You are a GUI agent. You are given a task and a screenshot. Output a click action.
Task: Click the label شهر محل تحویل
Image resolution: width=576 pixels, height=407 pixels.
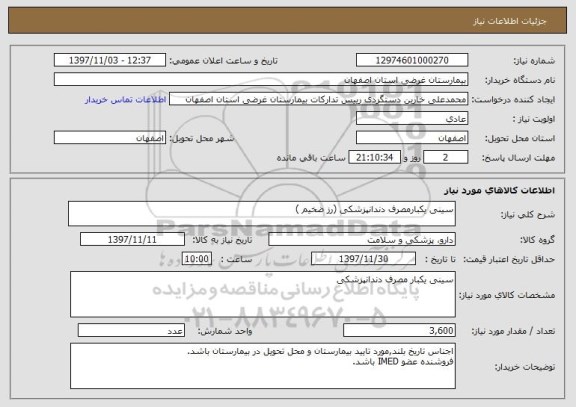click(202, 138)
